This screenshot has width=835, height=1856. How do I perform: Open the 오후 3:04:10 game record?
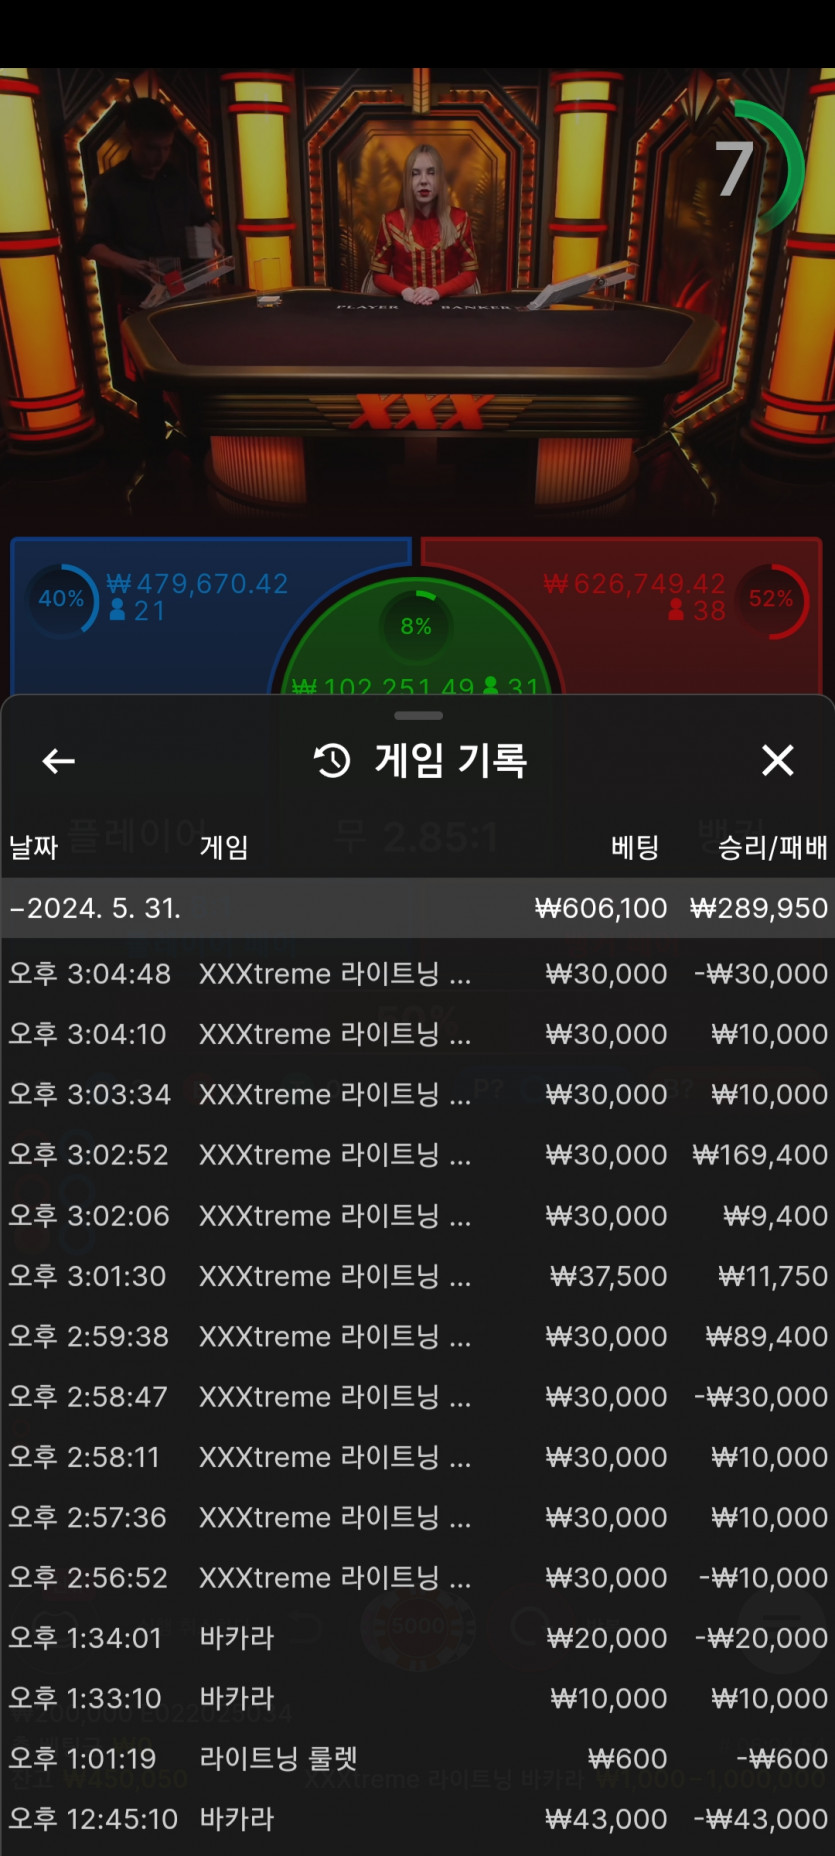click(418, 1034)
